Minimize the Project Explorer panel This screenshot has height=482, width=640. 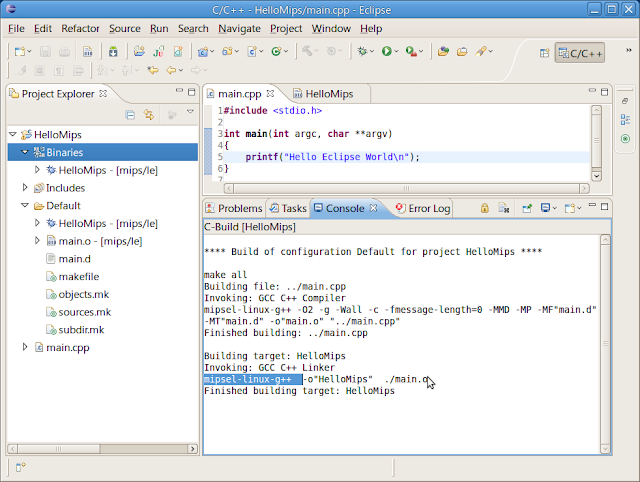coord(180,90)
